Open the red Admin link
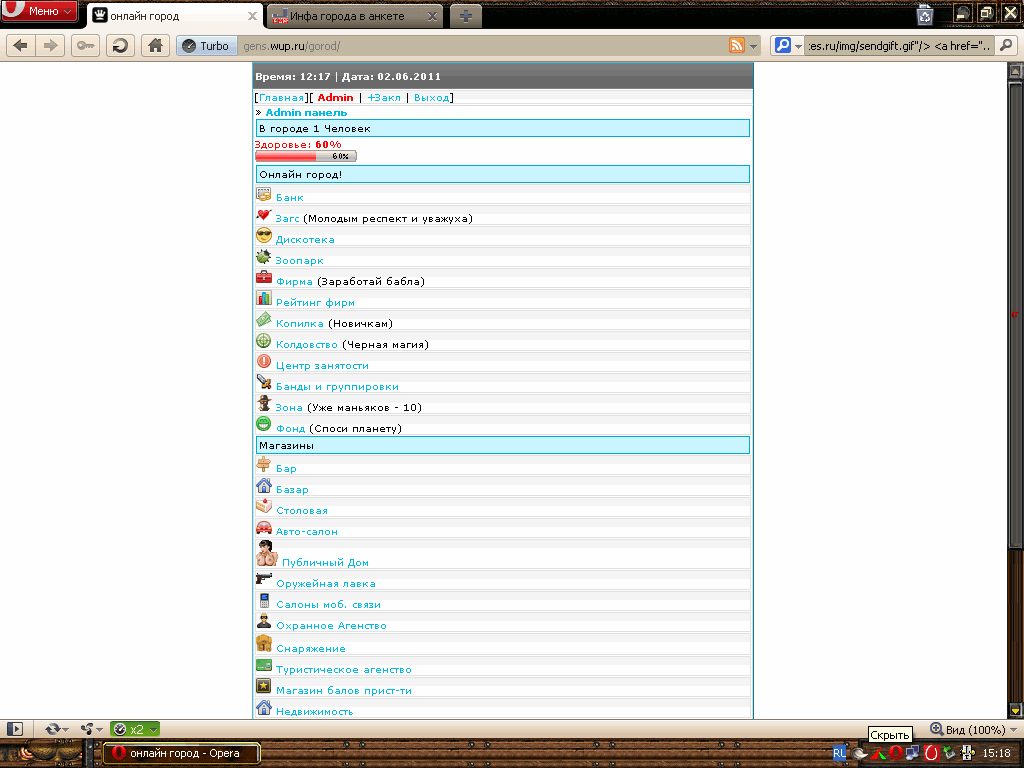Viewport: 1024px width, 768px height. pyautogui.click(x=335, y=97)
